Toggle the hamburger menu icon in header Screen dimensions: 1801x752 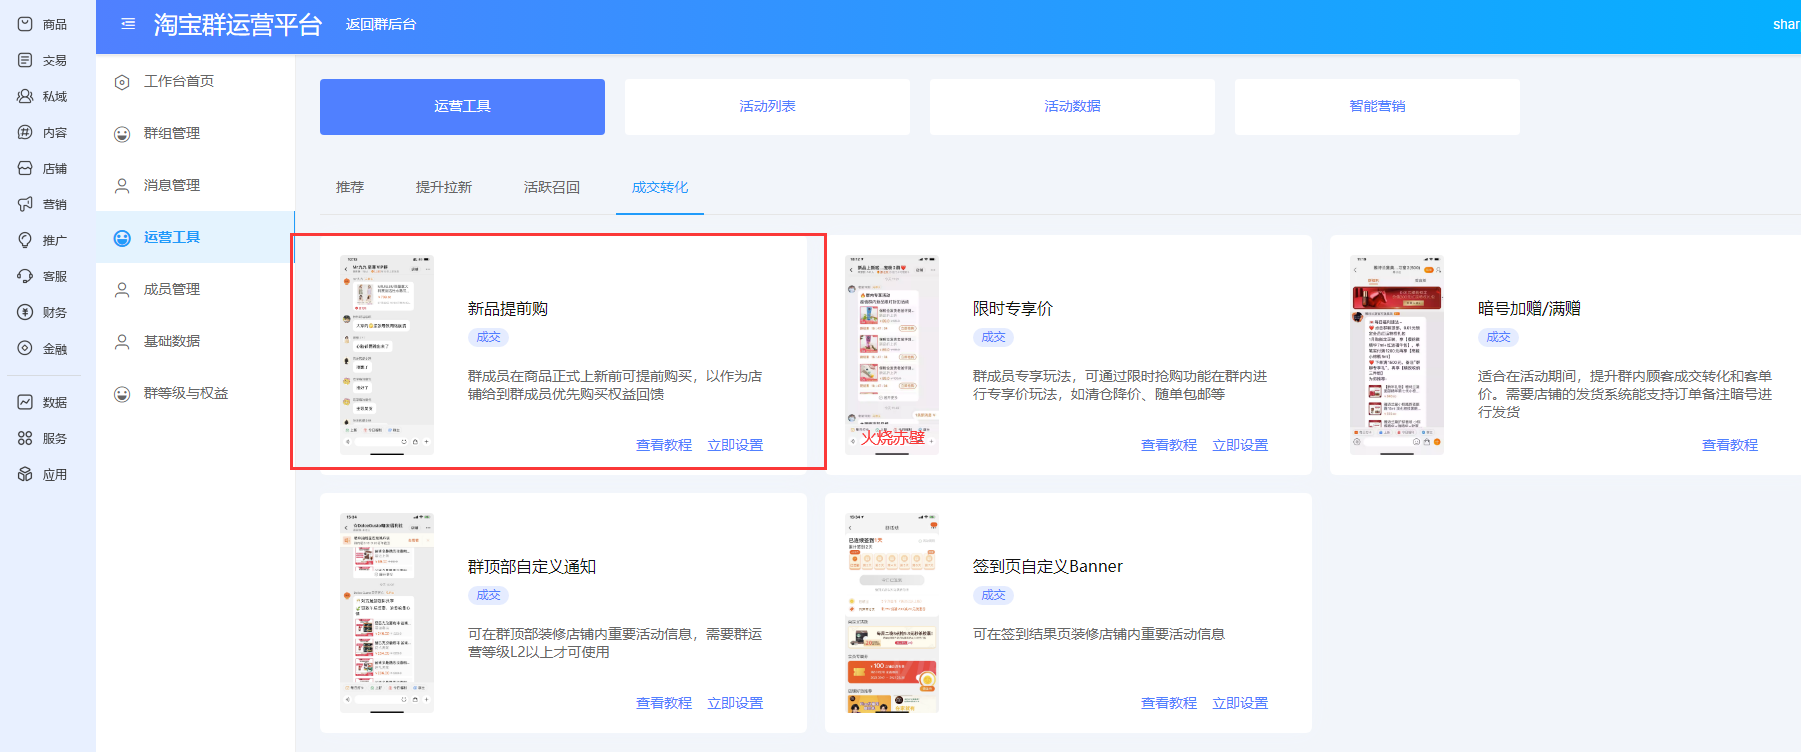pos(128,24)
